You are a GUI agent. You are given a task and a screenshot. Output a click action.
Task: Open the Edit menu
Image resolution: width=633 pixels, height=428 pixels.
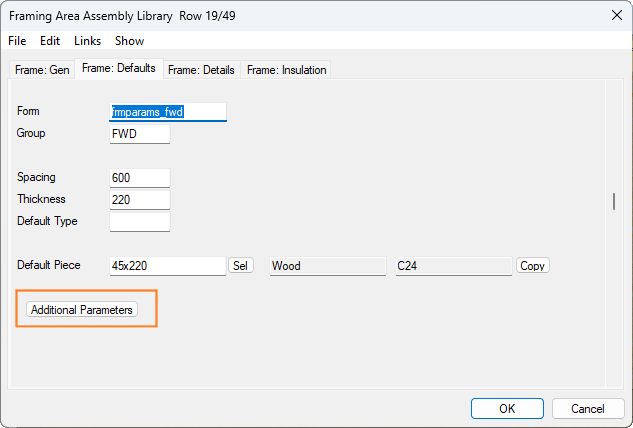pos(50,41)
